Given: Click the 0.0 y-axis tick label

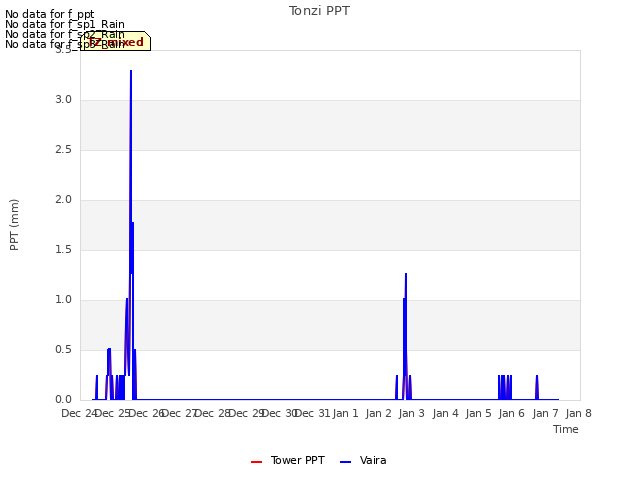Looking at the screenshot, I should [x=63, y=400].
